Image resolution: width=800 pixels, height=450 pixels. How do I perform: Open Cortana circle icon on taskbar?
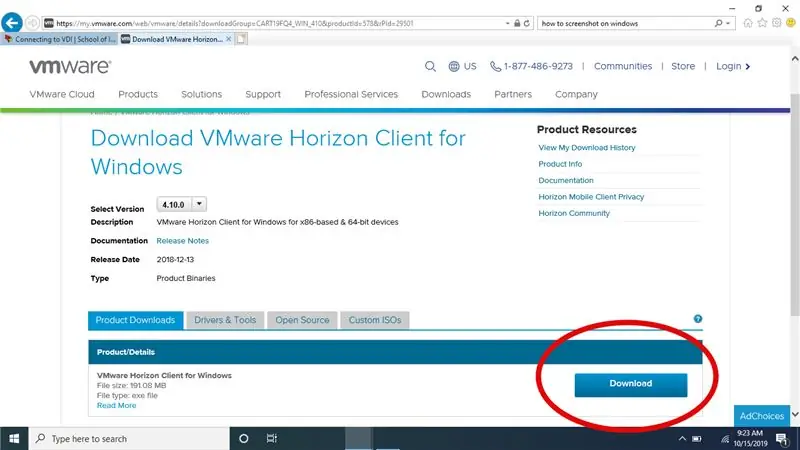coord(243,438)
